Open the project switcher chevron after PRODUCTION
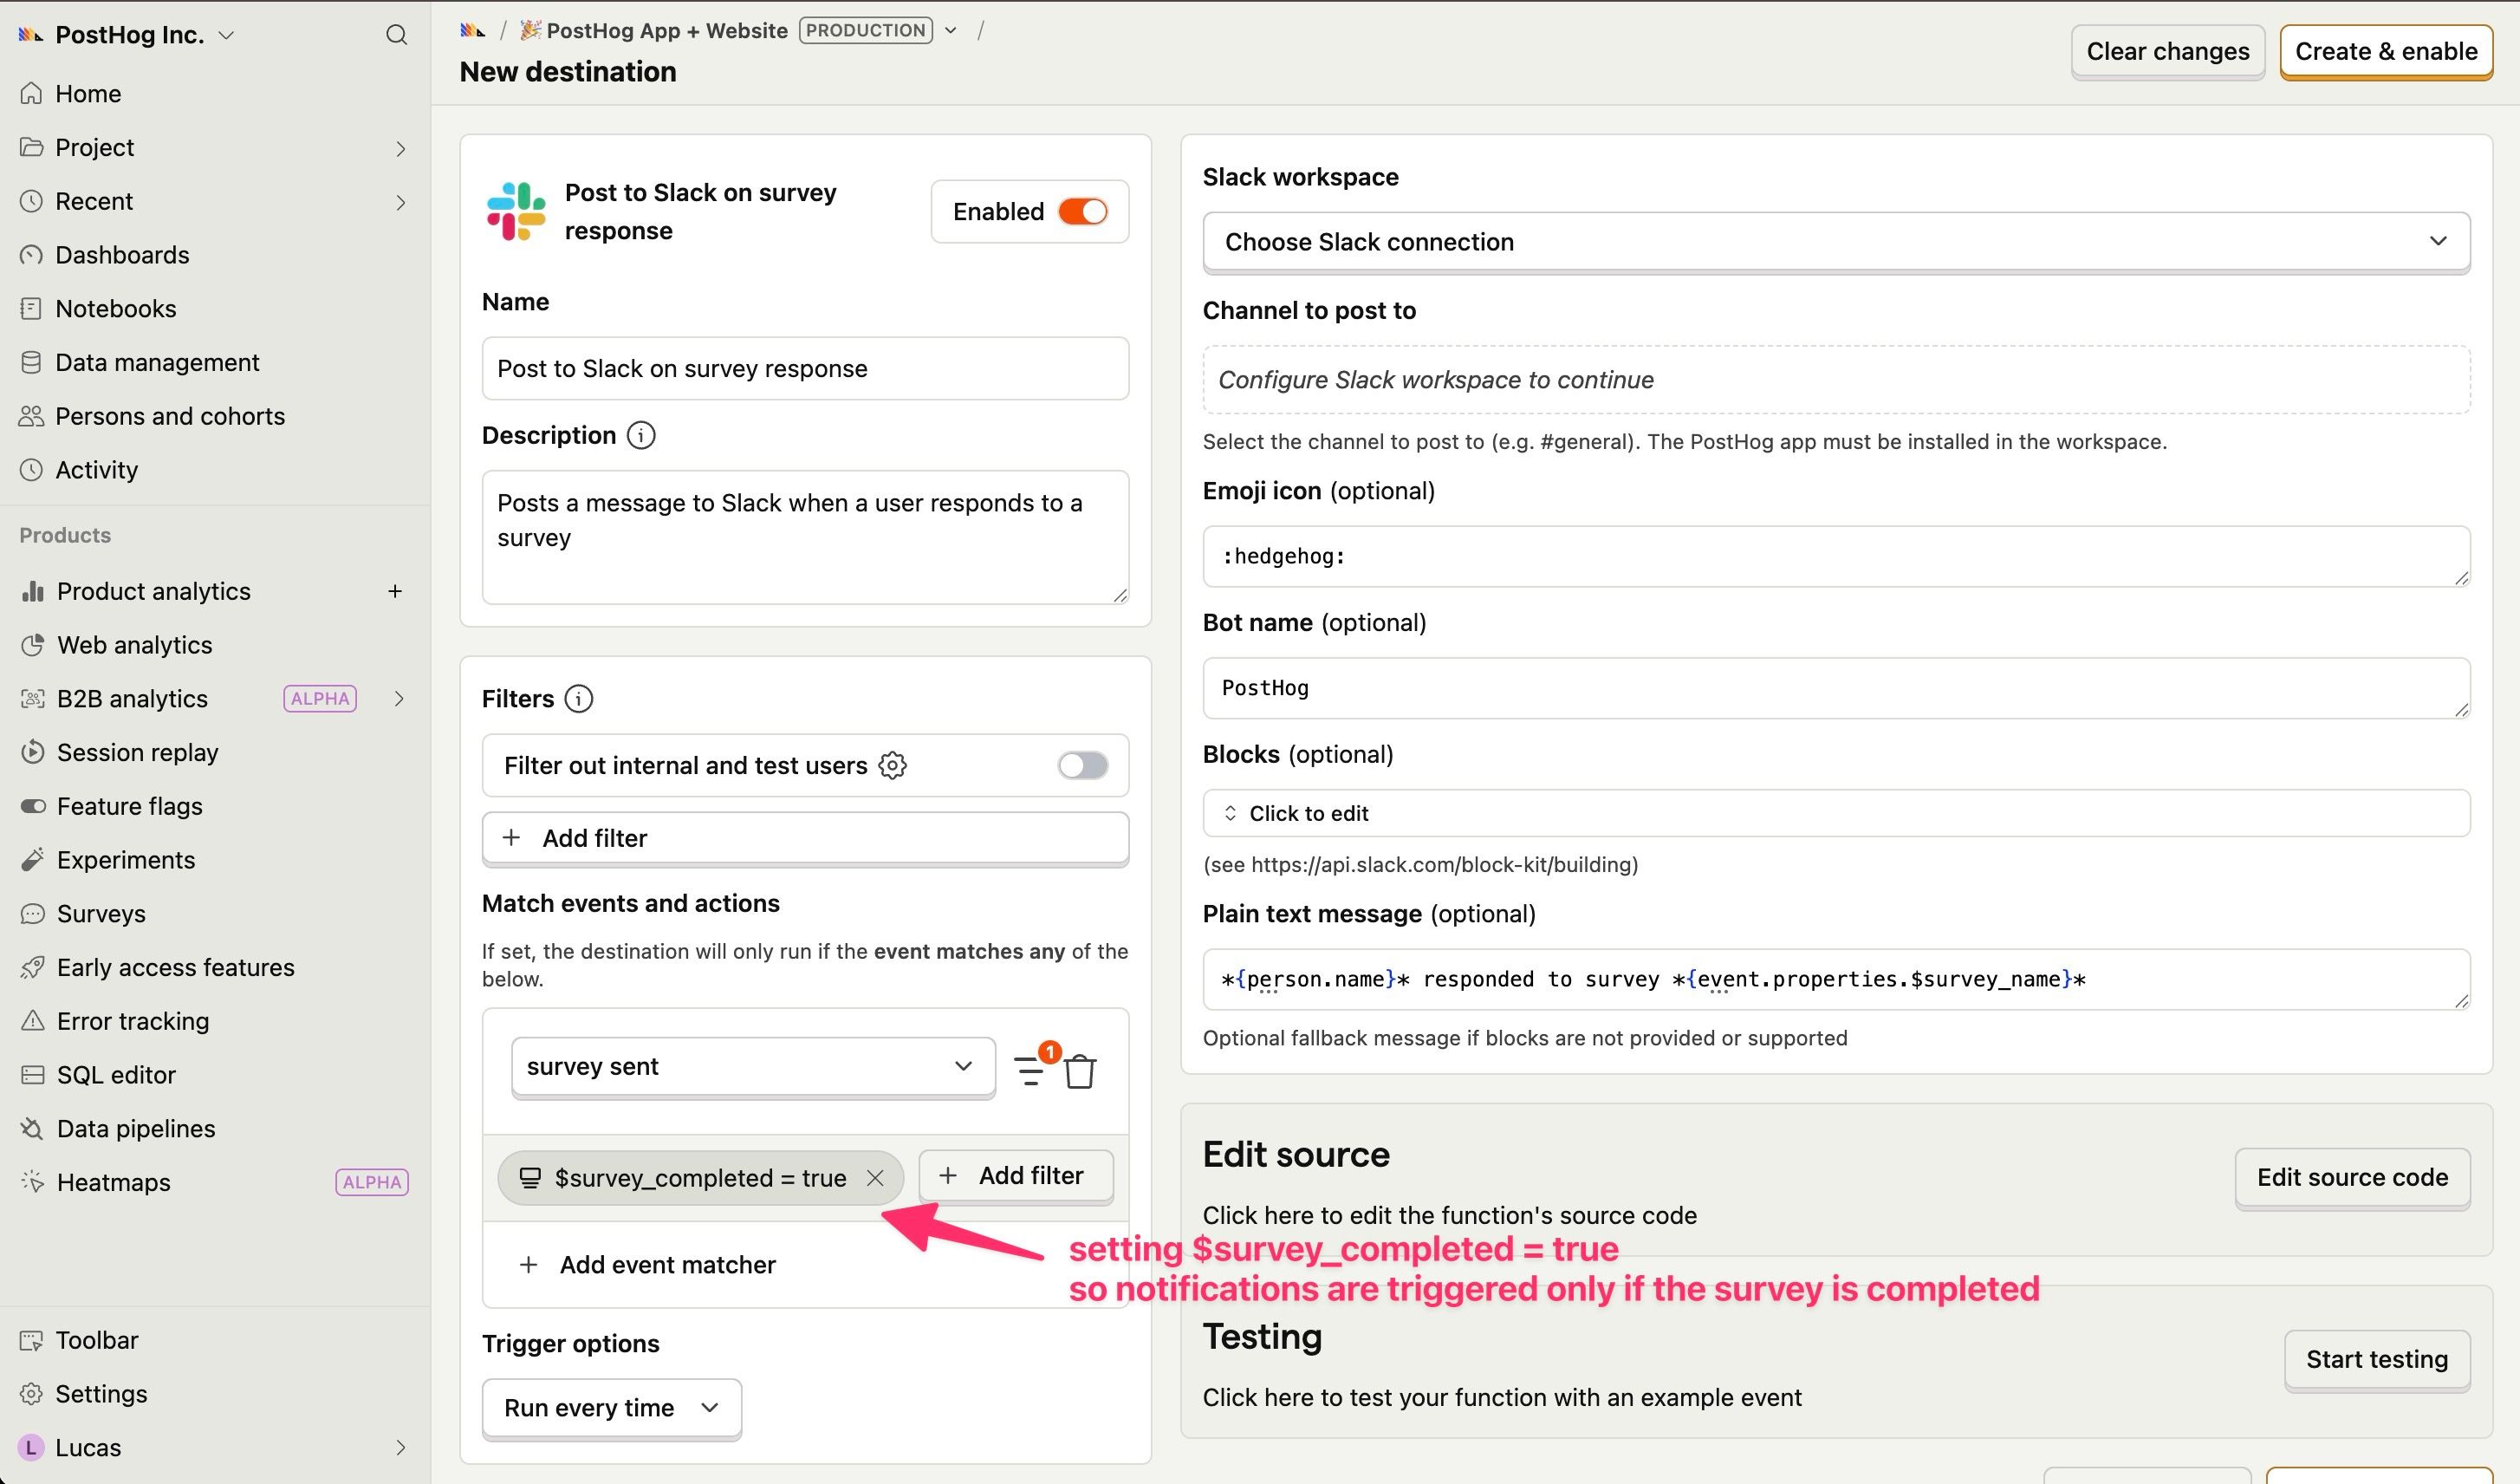The height and width of the screenshot is (1484, 2520). coord(951,31)
